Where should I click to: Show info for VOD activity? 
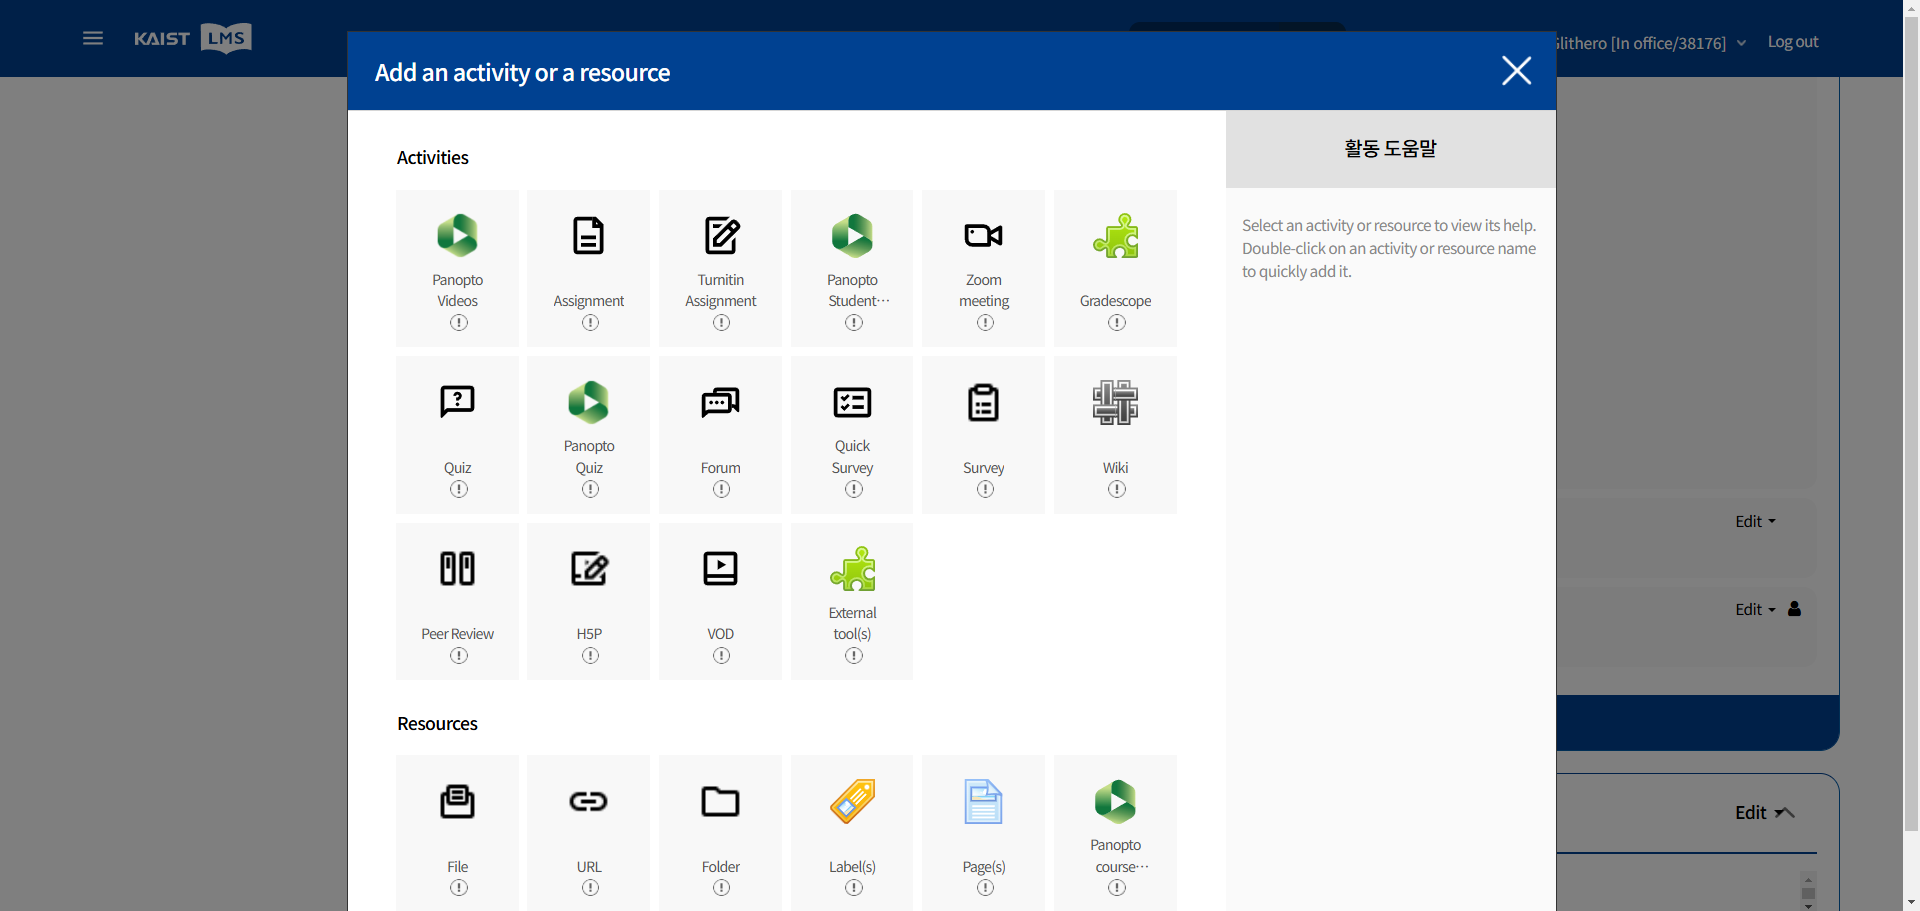pos(722,656)
